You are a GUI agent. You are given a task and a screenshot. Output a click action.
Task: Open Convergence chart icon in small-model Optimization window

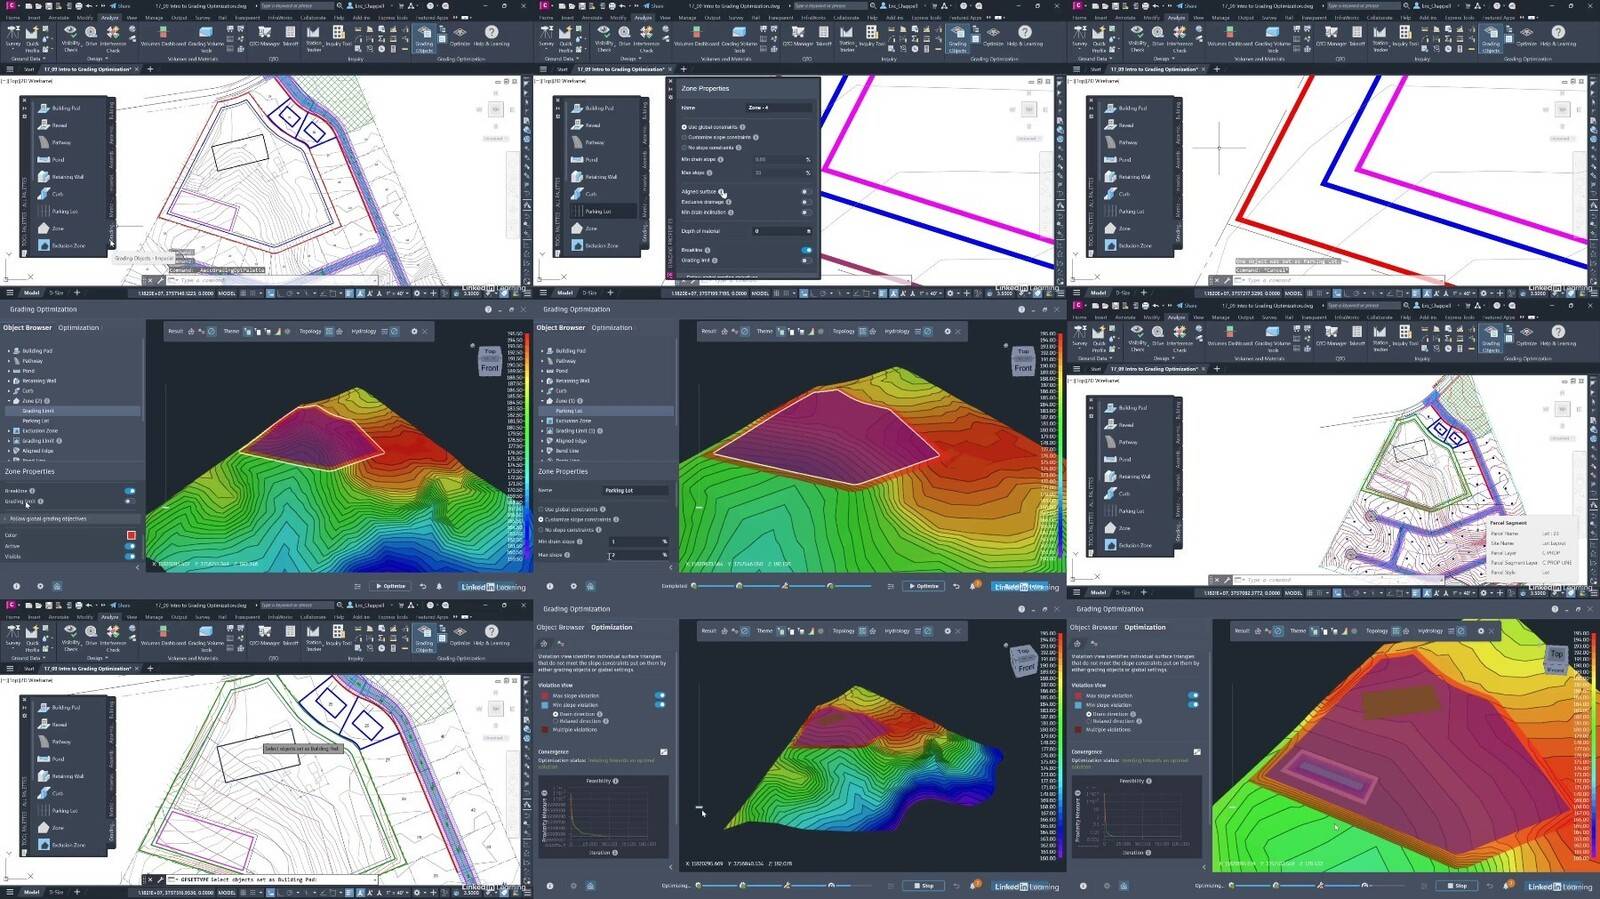[x=664, y=752]
